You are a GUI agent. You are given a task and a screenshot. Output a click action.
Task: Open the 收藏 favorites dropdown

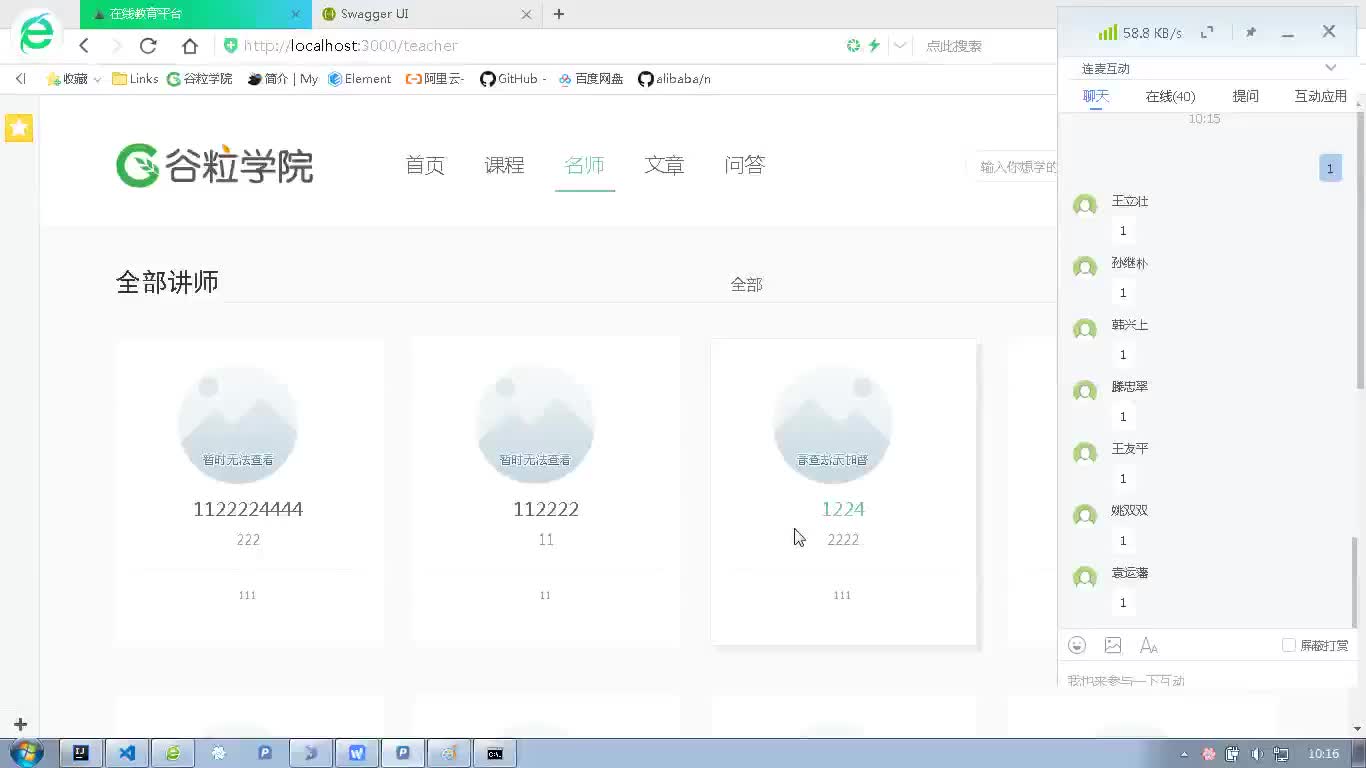(74, 79)
